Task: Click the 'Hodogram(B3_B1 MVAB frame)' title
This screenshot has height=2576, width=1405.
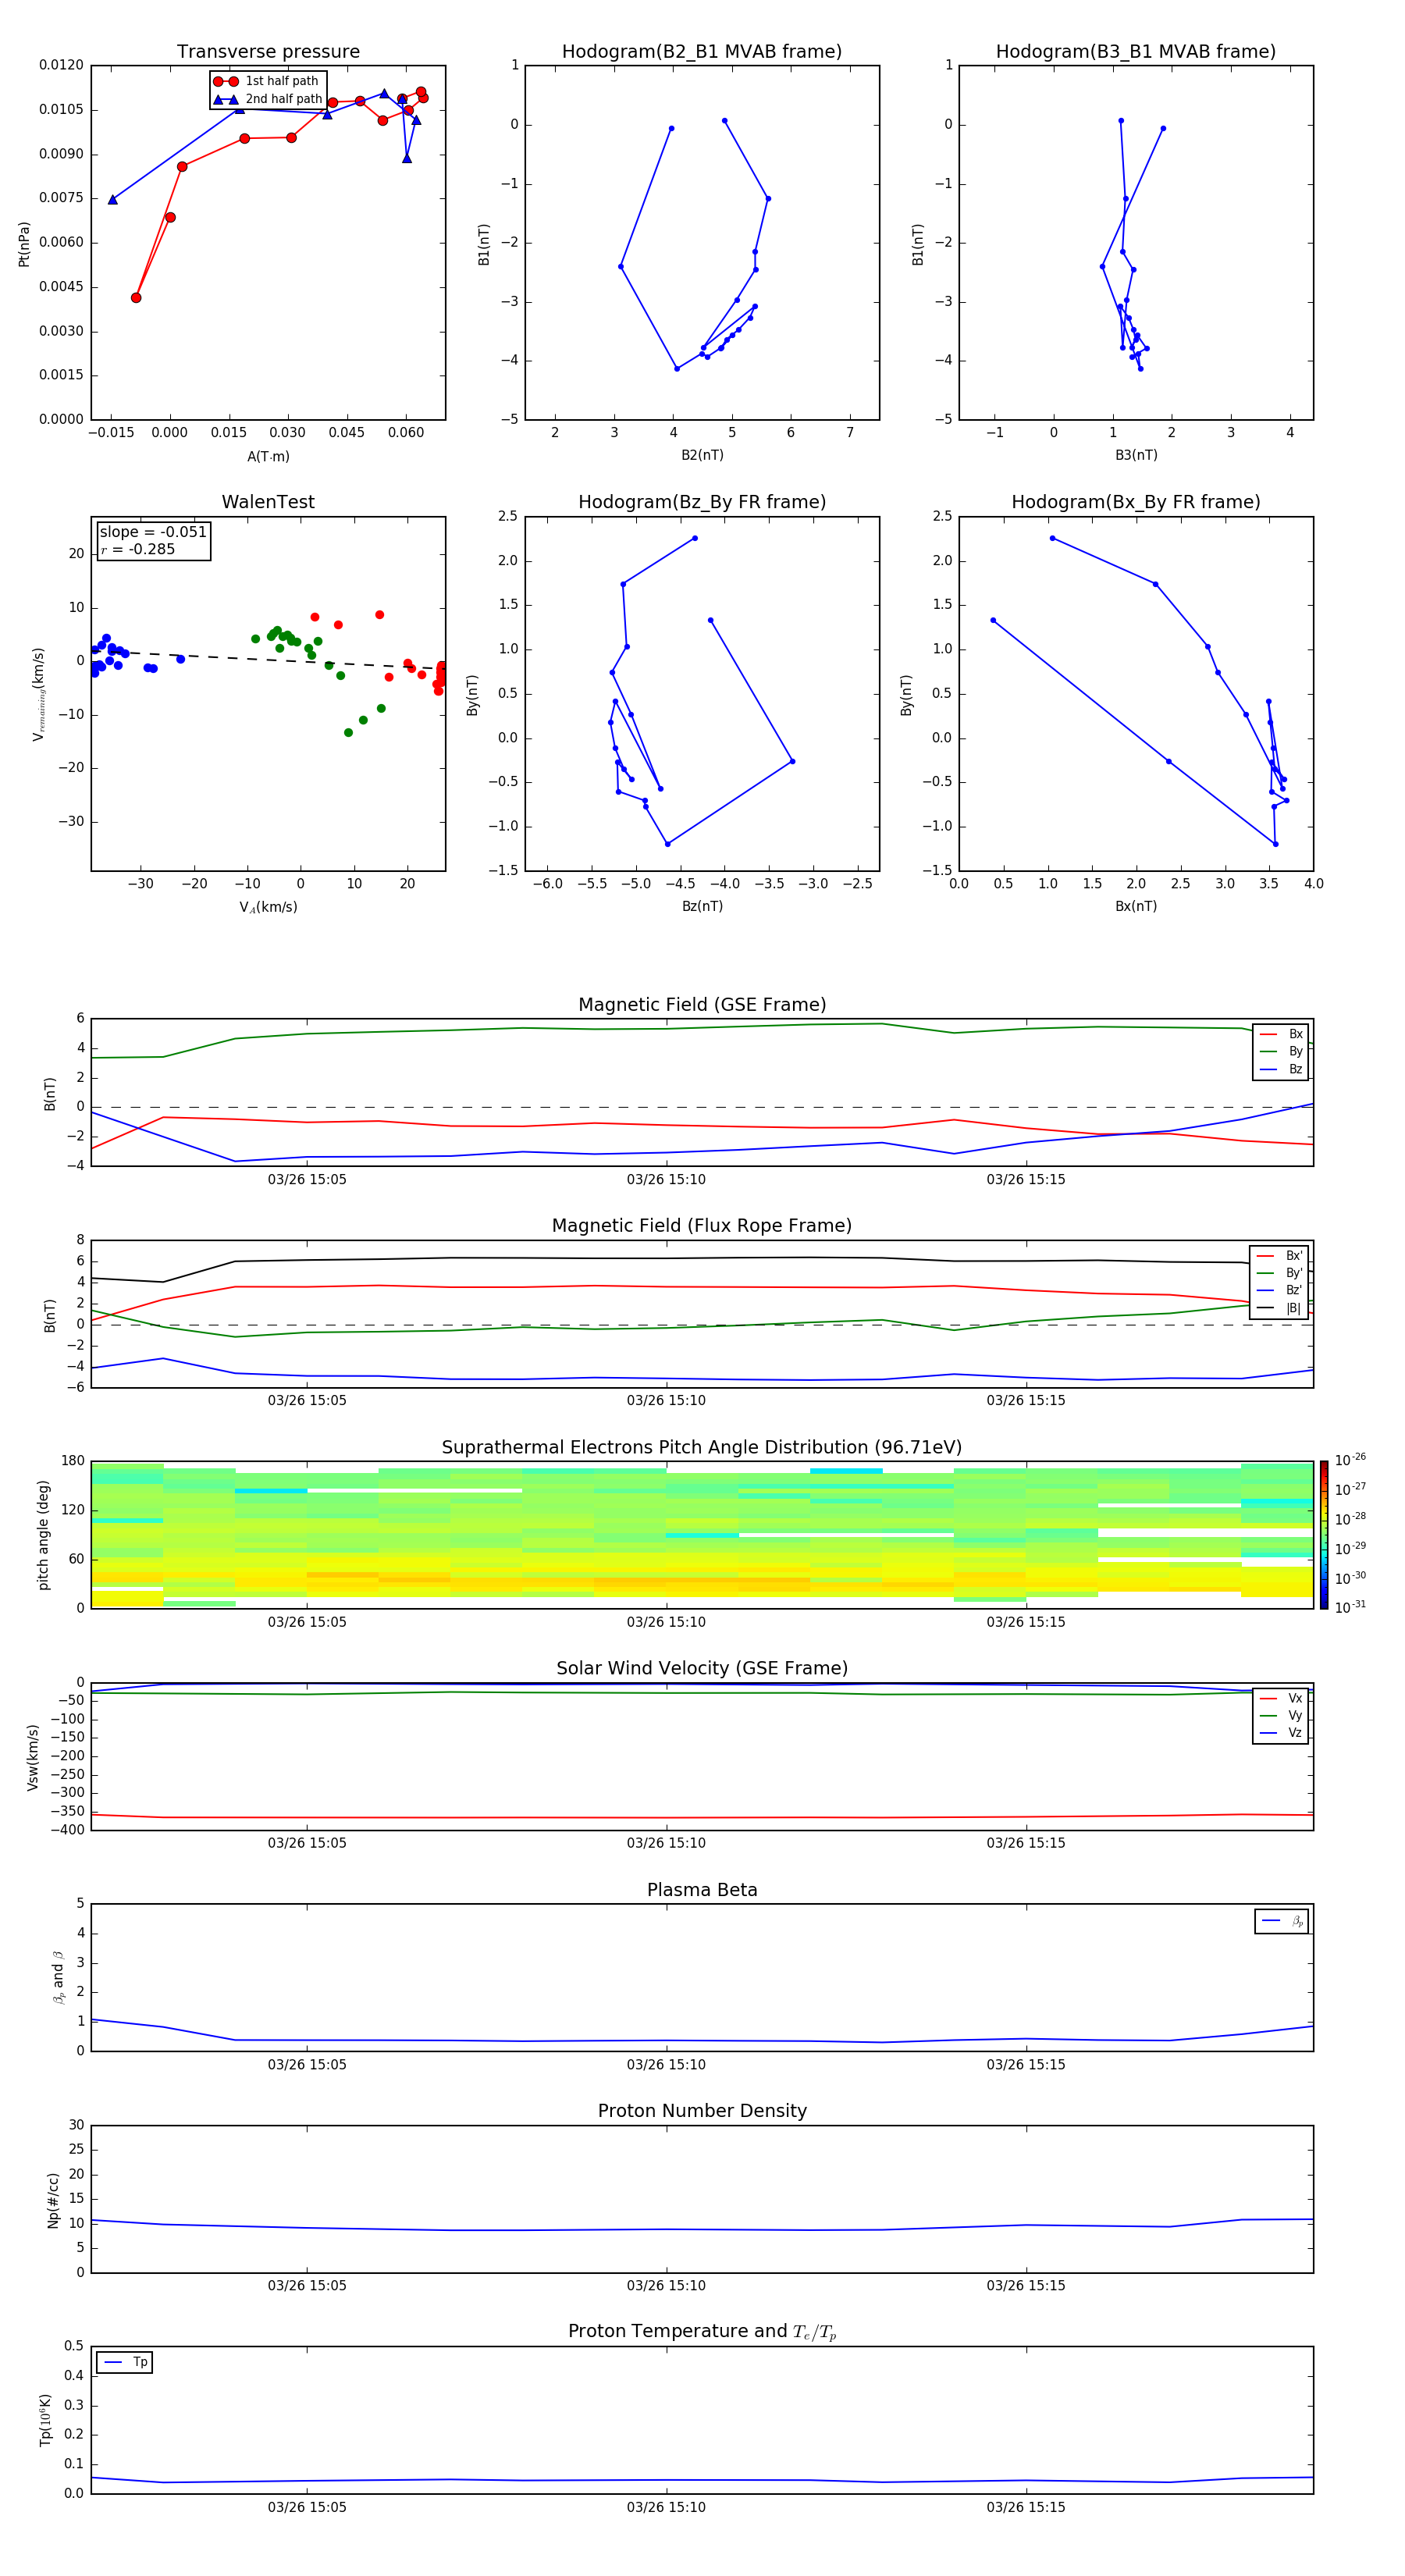Action: (1136, 52)
